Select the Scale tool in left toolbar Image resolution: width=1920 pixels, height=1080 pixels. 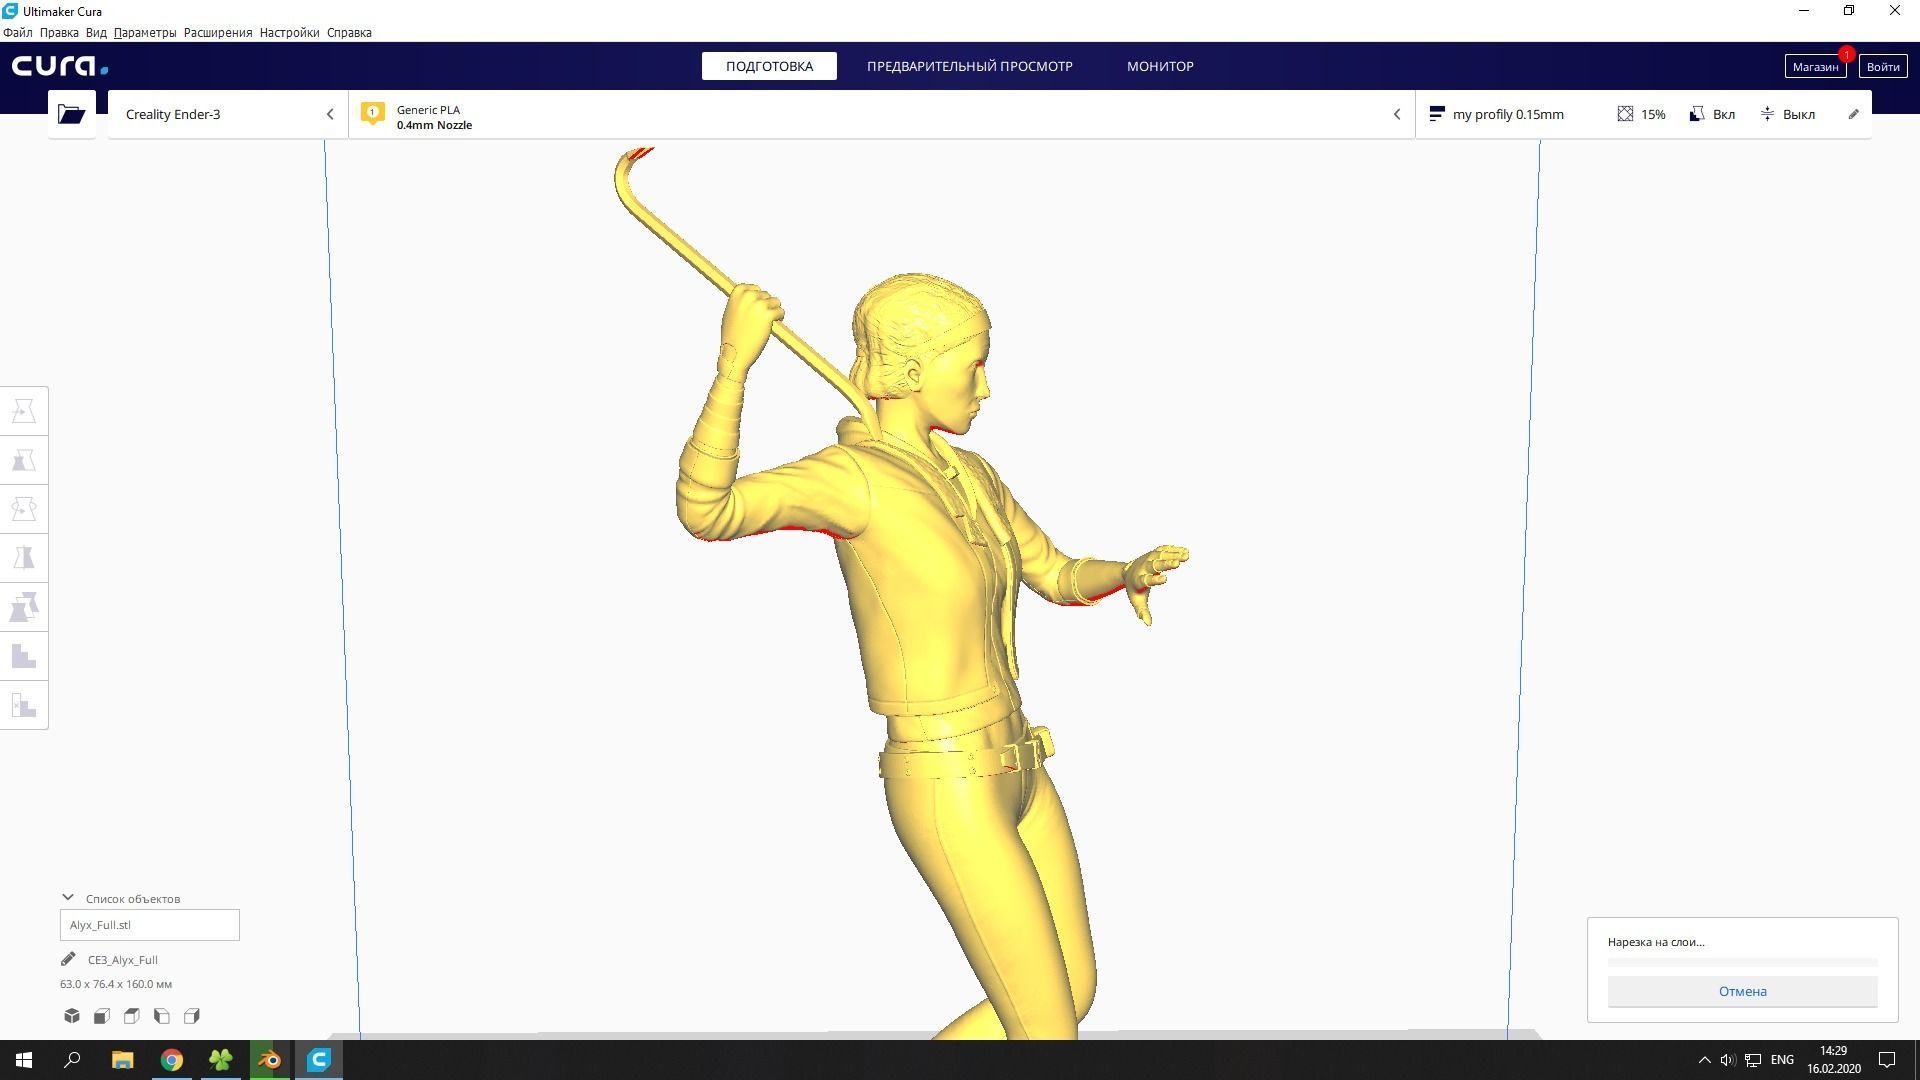(24, 460)
